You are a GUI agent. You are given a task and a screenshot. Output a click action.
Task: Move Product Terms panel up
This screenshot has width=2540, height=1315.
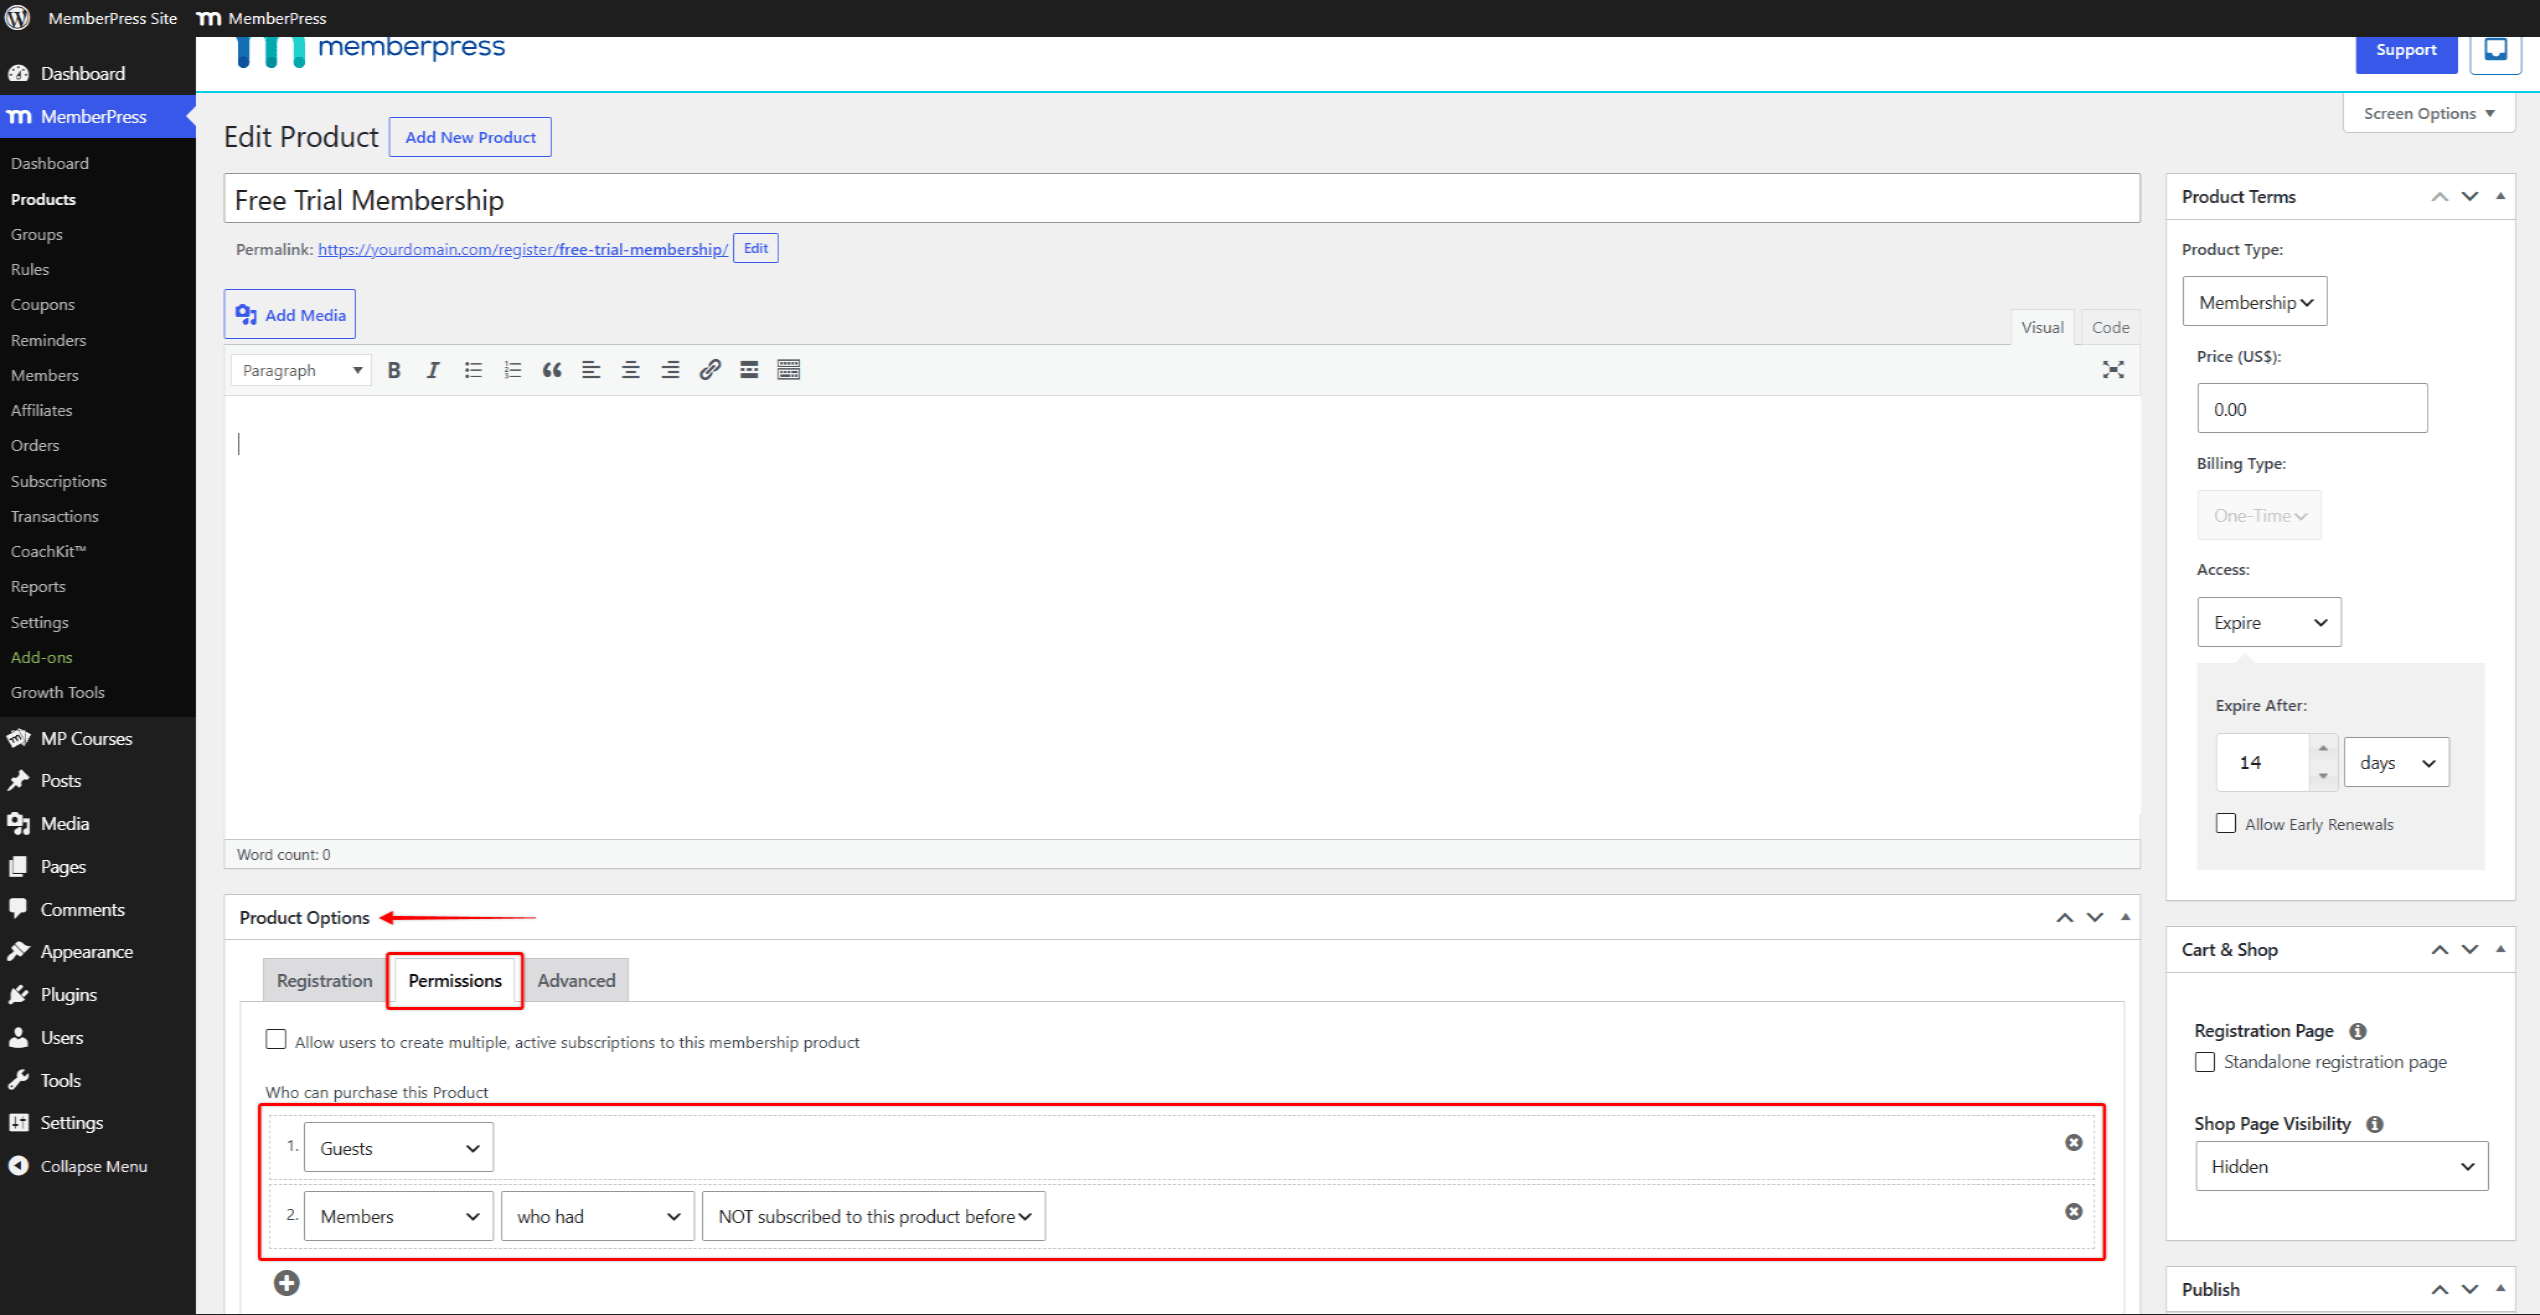coord(2440,197)
